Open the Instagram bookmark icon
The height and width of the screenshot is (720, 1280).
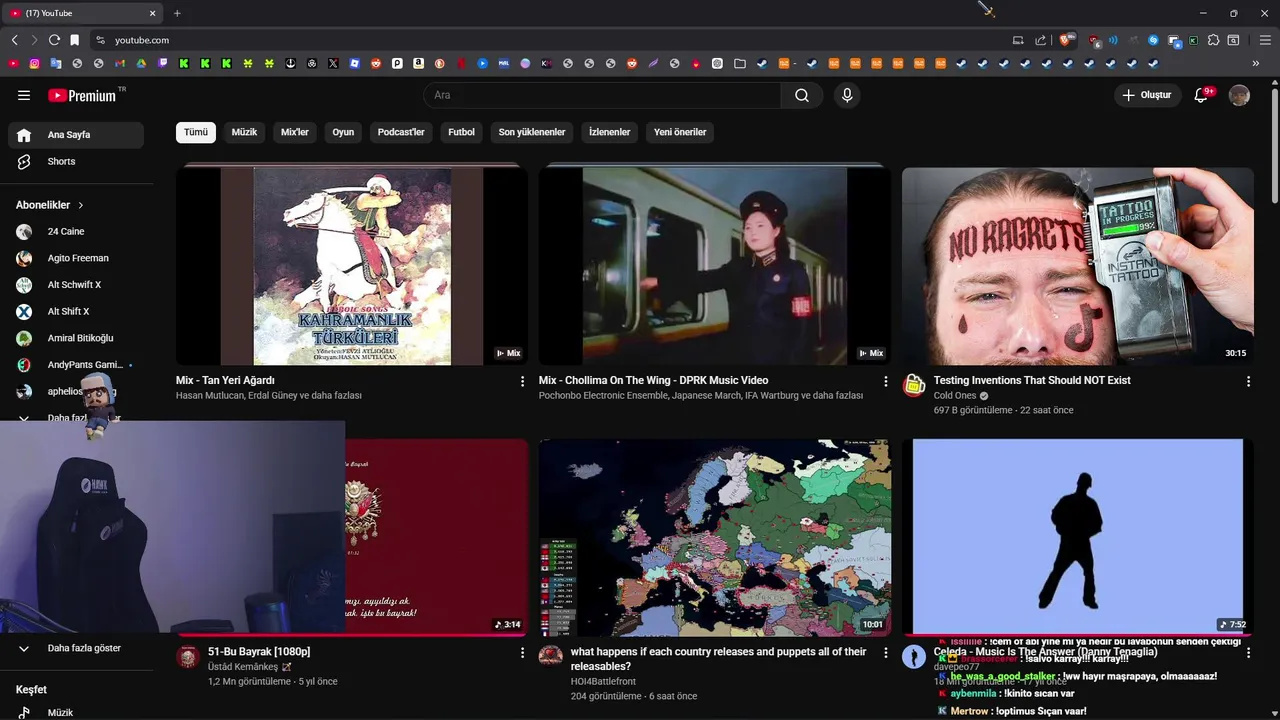click(x=35, y=63)
